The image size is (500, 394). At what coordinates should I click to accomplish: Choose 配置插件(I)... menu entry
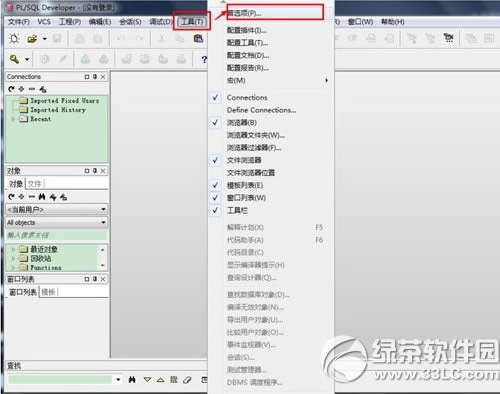tap(247, 30)
